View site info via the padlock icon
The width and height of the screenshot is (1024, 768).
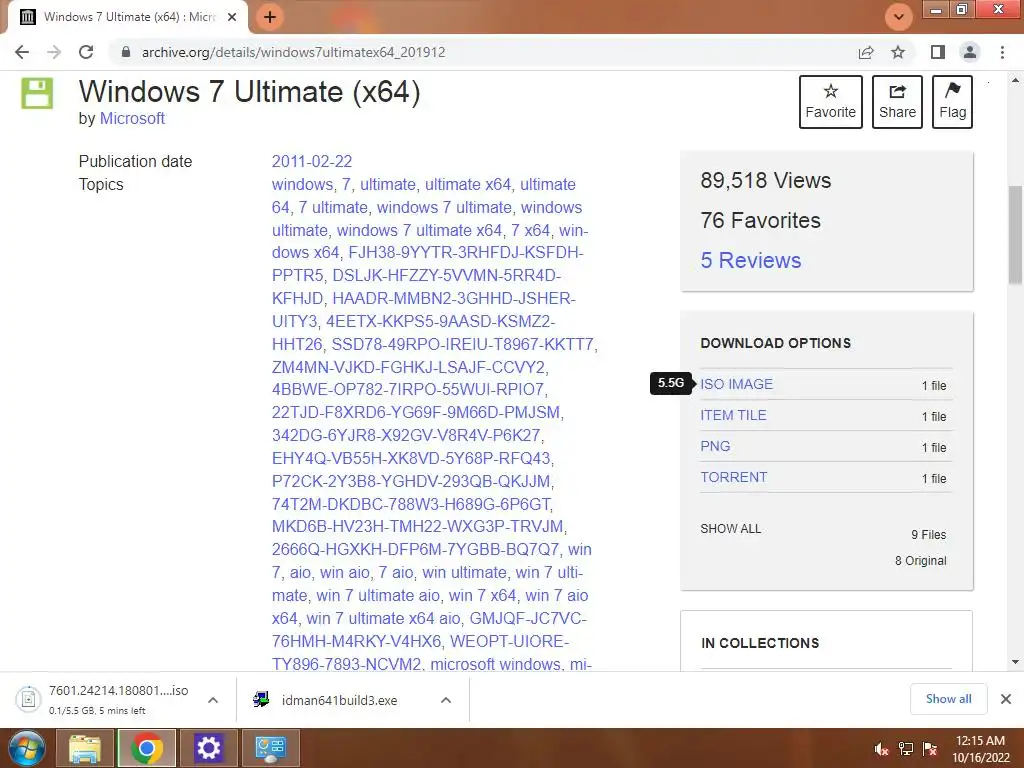point(126,52)
